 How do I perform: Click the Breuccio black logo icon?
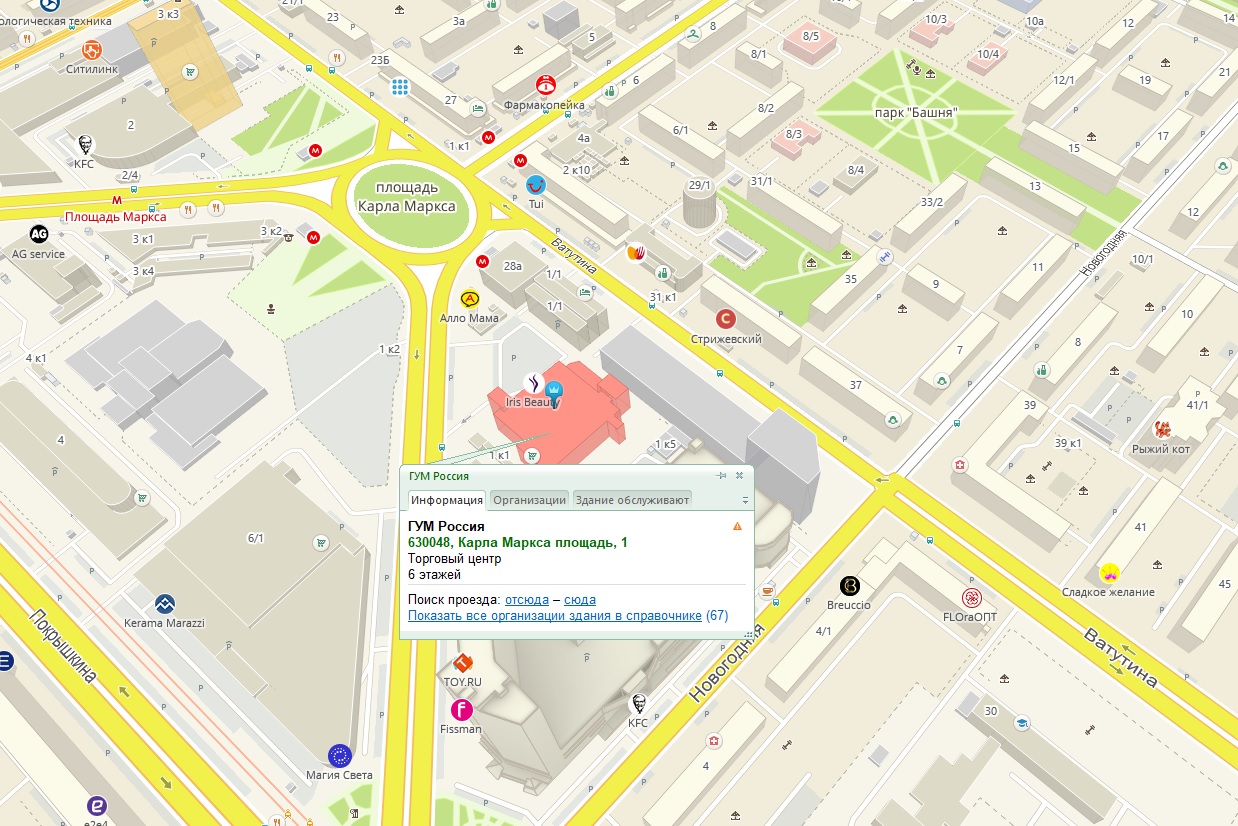[849, 586]
